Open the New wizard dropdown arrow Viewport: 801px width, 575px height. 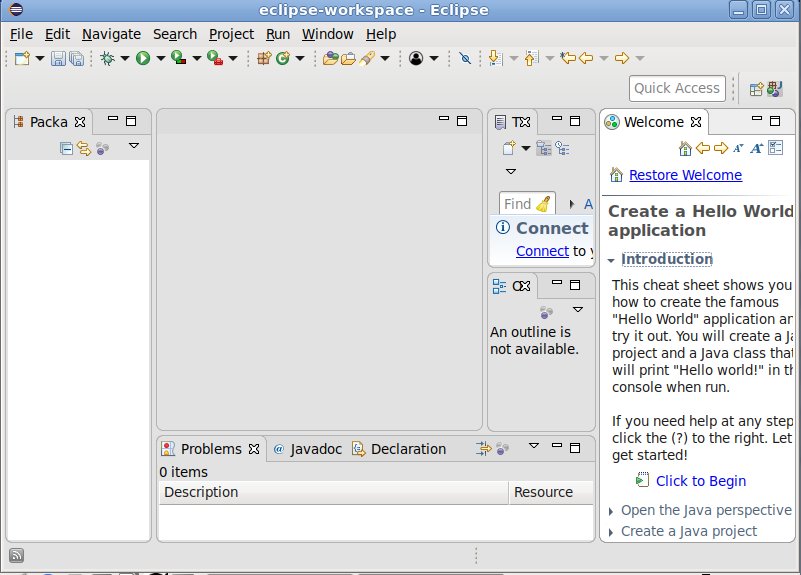(40, 58)
